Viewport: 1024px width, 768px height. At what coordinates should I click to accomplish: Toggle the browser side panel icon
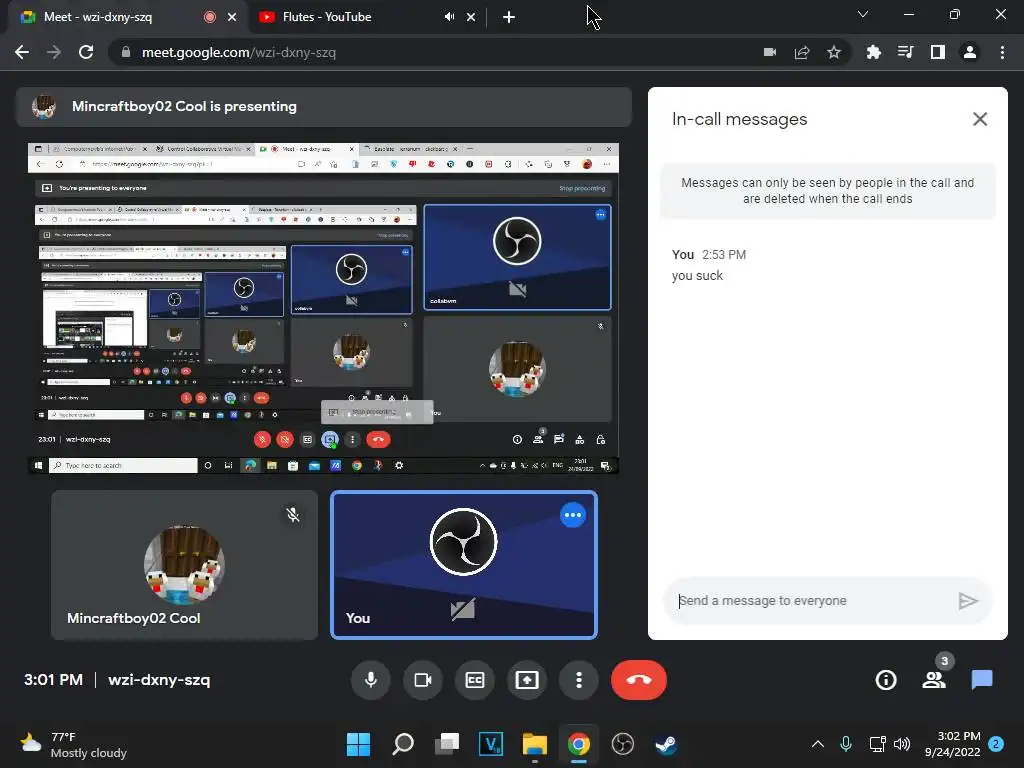tap(938, 52)
